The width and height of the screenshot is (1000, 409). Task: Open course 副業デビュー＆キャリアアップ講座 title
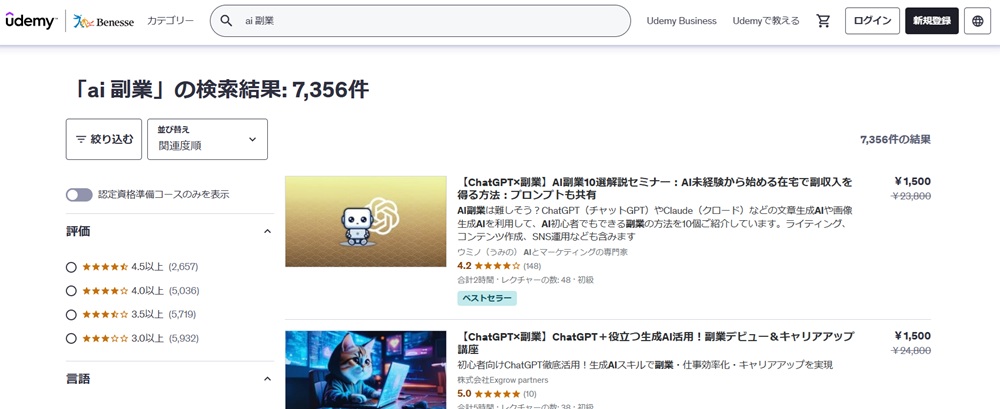coord(656,343)
